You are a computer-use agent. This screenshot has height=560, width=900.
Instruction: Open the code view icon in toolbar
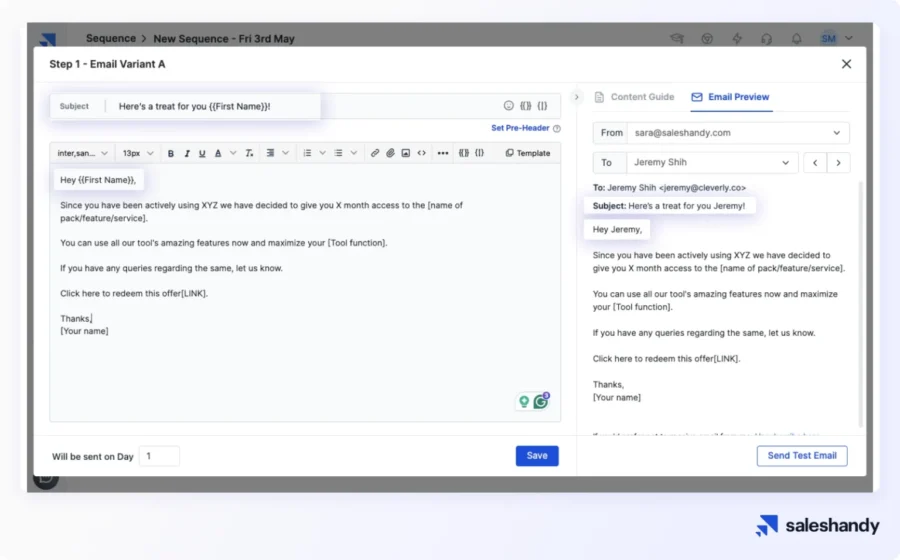(x=422, y=154)
